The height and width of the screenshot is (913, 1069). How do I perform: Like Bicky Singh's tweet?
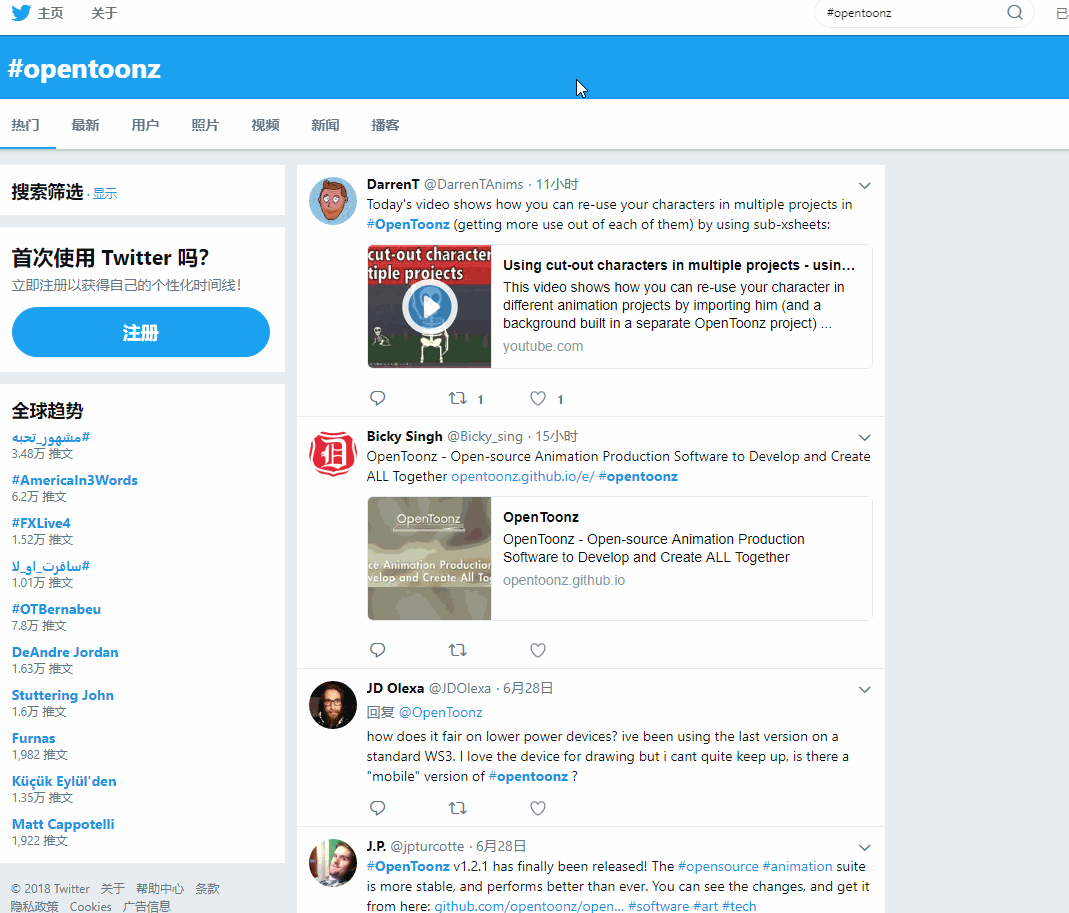538,650
